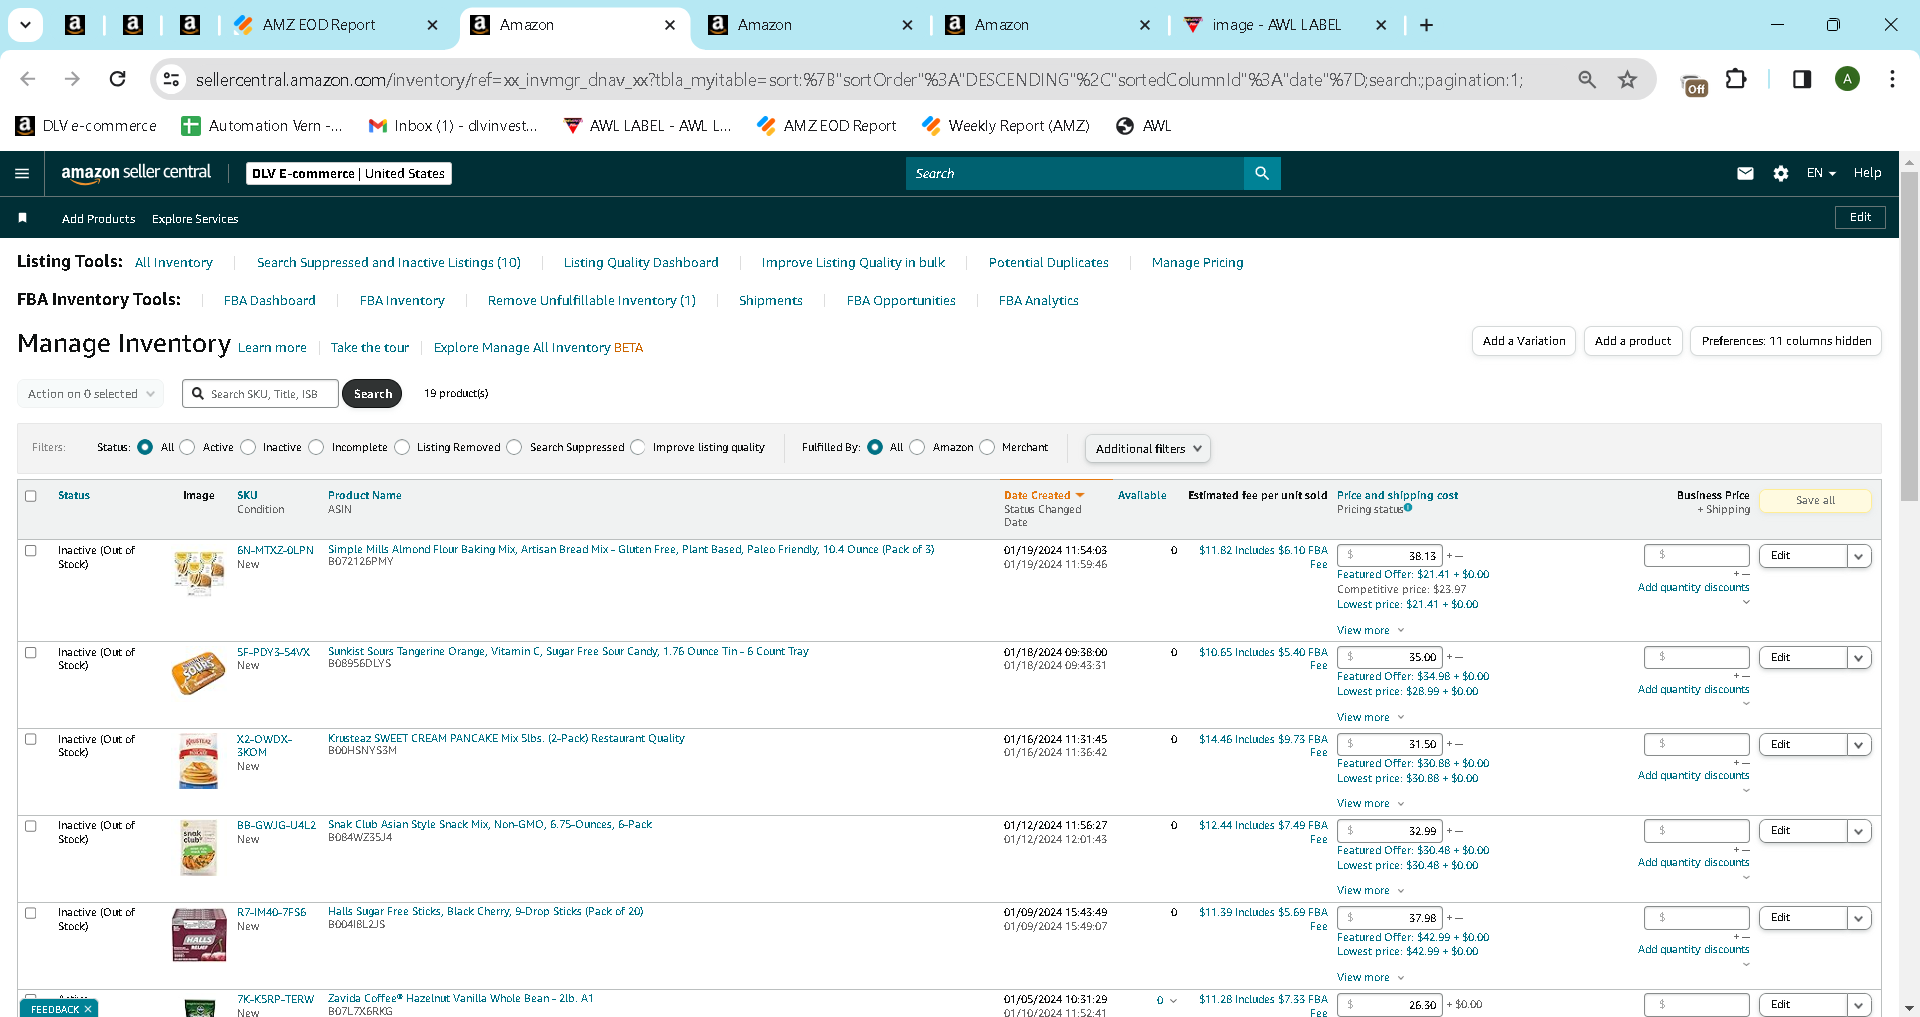Click the zoom magnifier icon in address bar
This screenshot has height=1017, width=1920.
1587,79
